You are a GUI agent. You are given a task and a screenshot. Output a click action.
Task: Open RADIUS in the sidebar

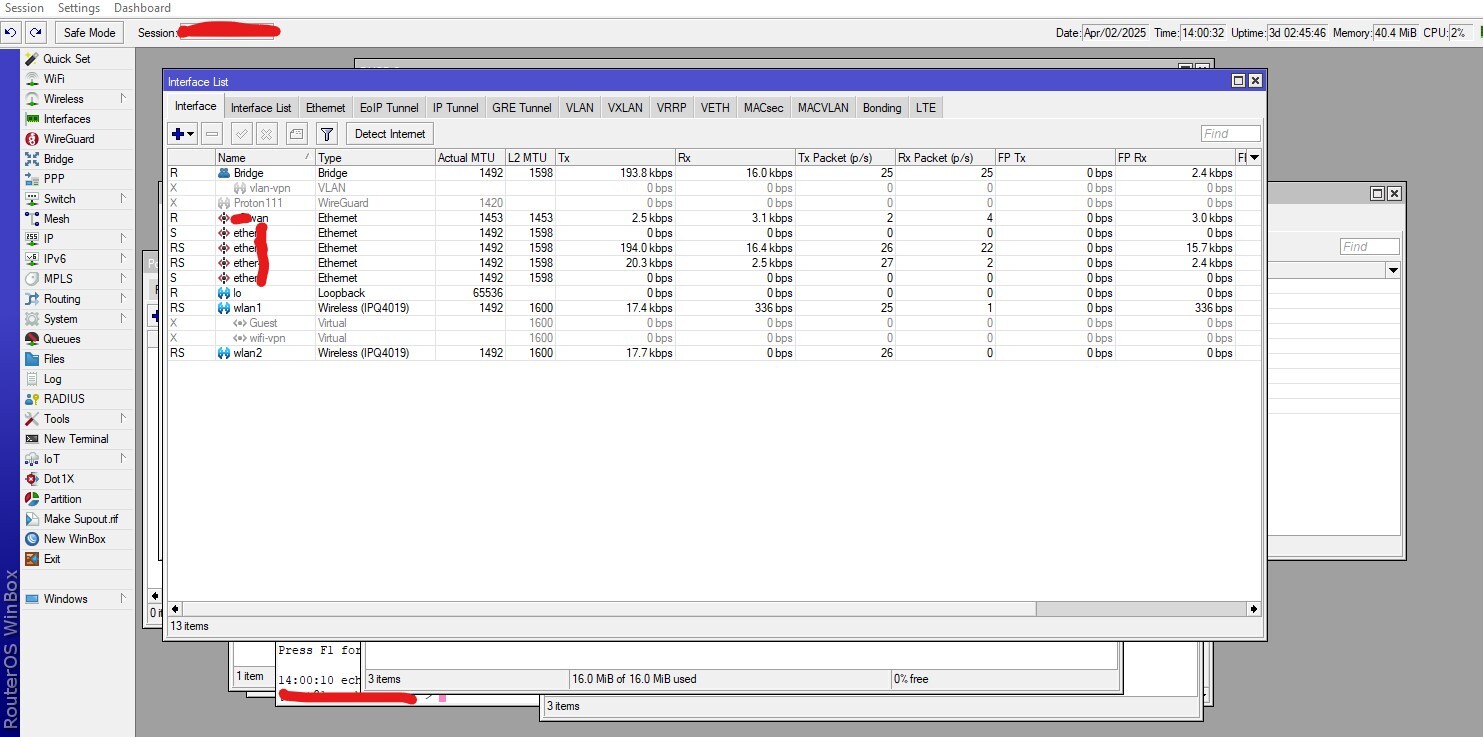(64, 399)
